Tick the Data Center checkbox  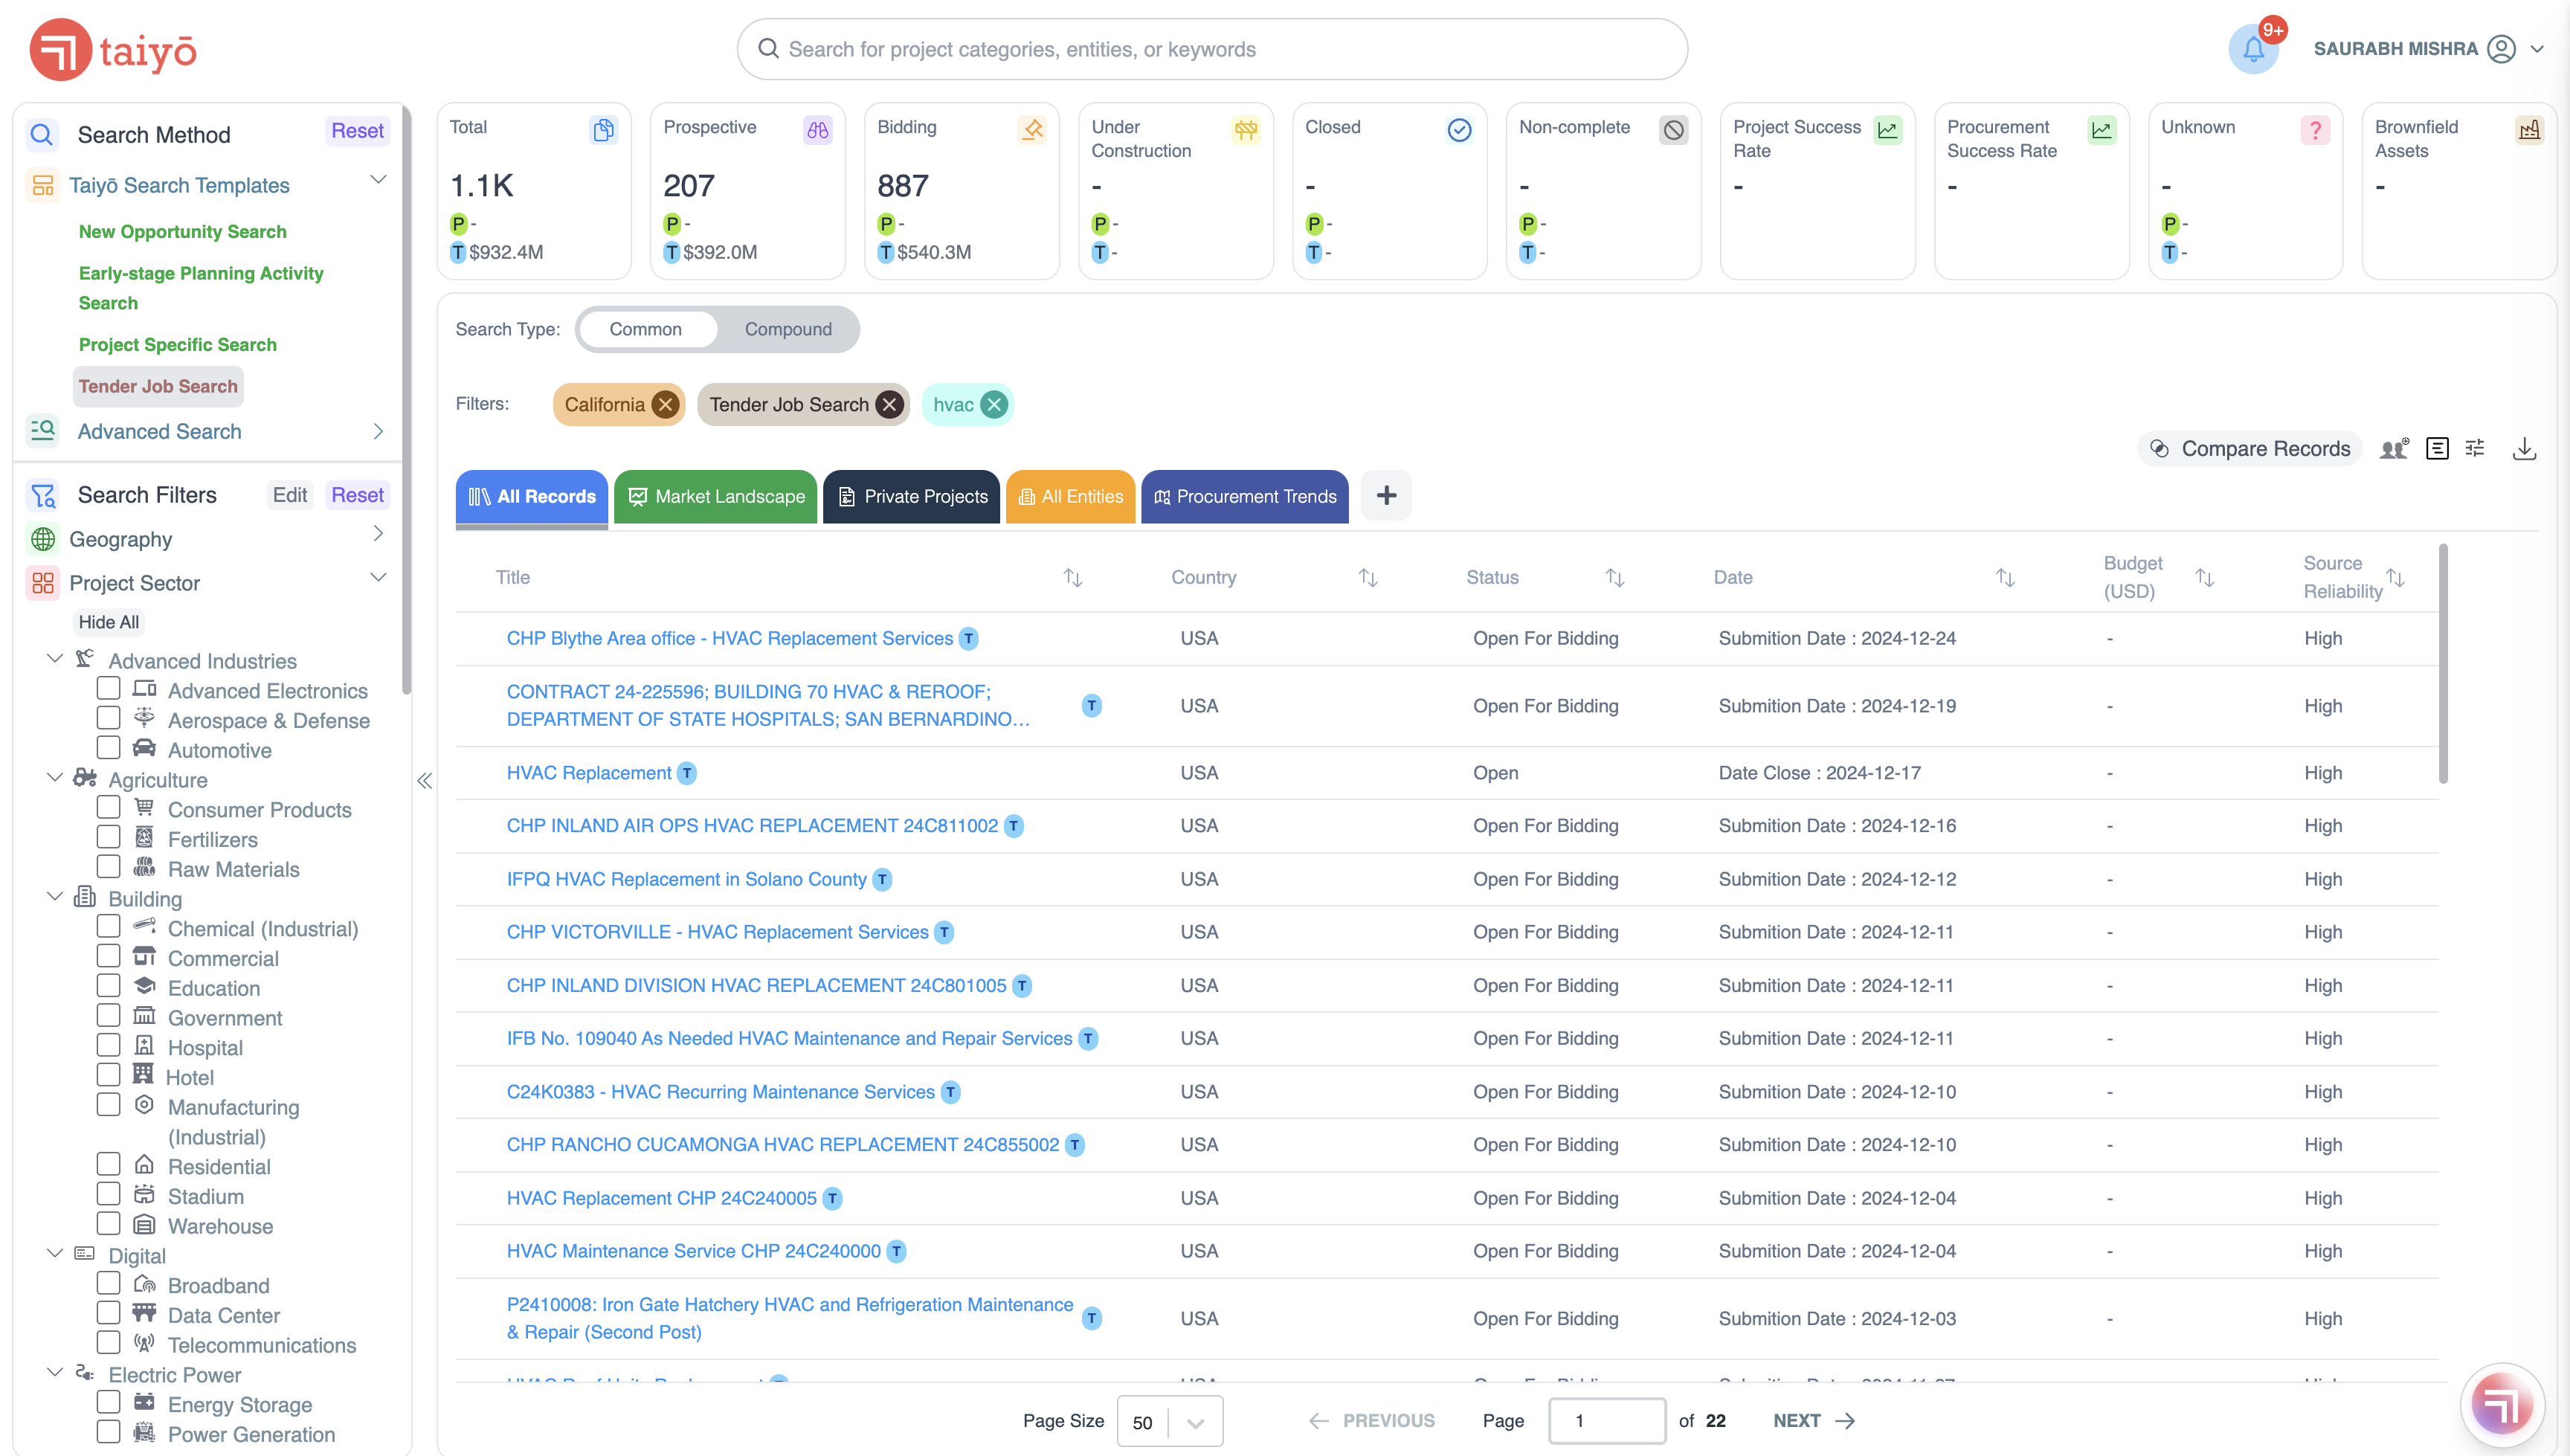tap(108, 1313)
